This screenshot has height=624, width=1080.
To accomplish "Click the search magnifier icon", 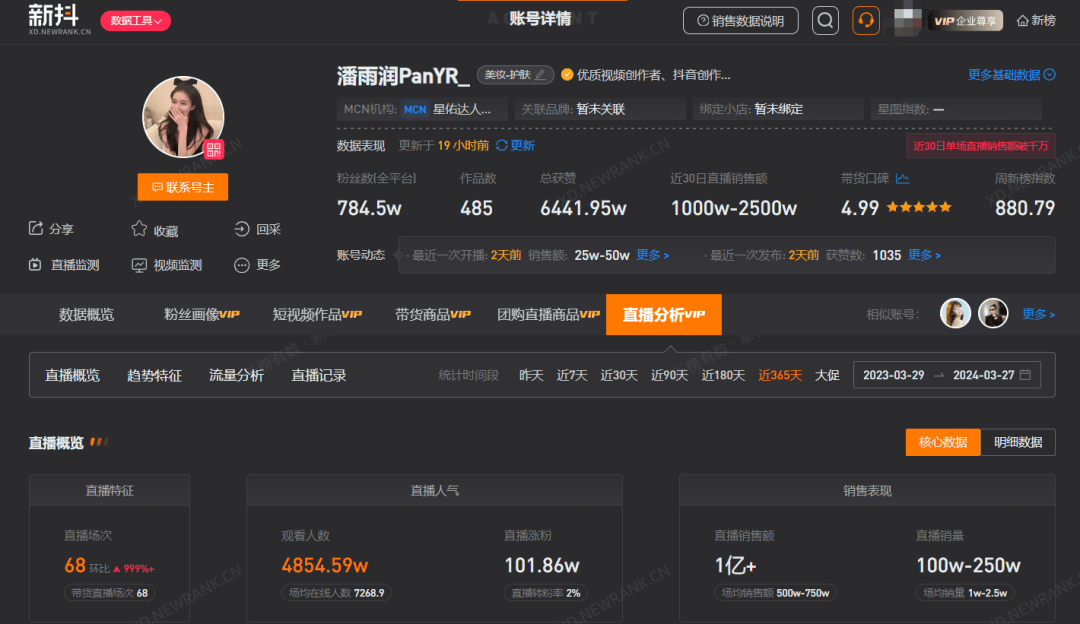I will pyautogui.click(x=825, y=21).
